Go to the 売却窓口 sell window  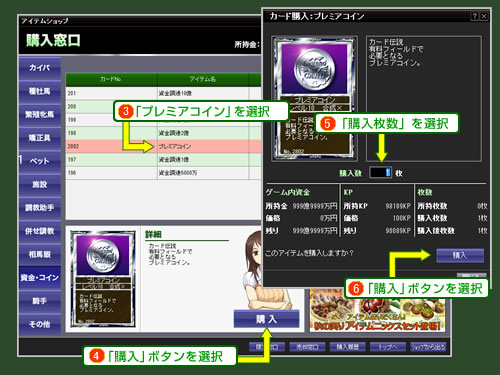point(307,347)
